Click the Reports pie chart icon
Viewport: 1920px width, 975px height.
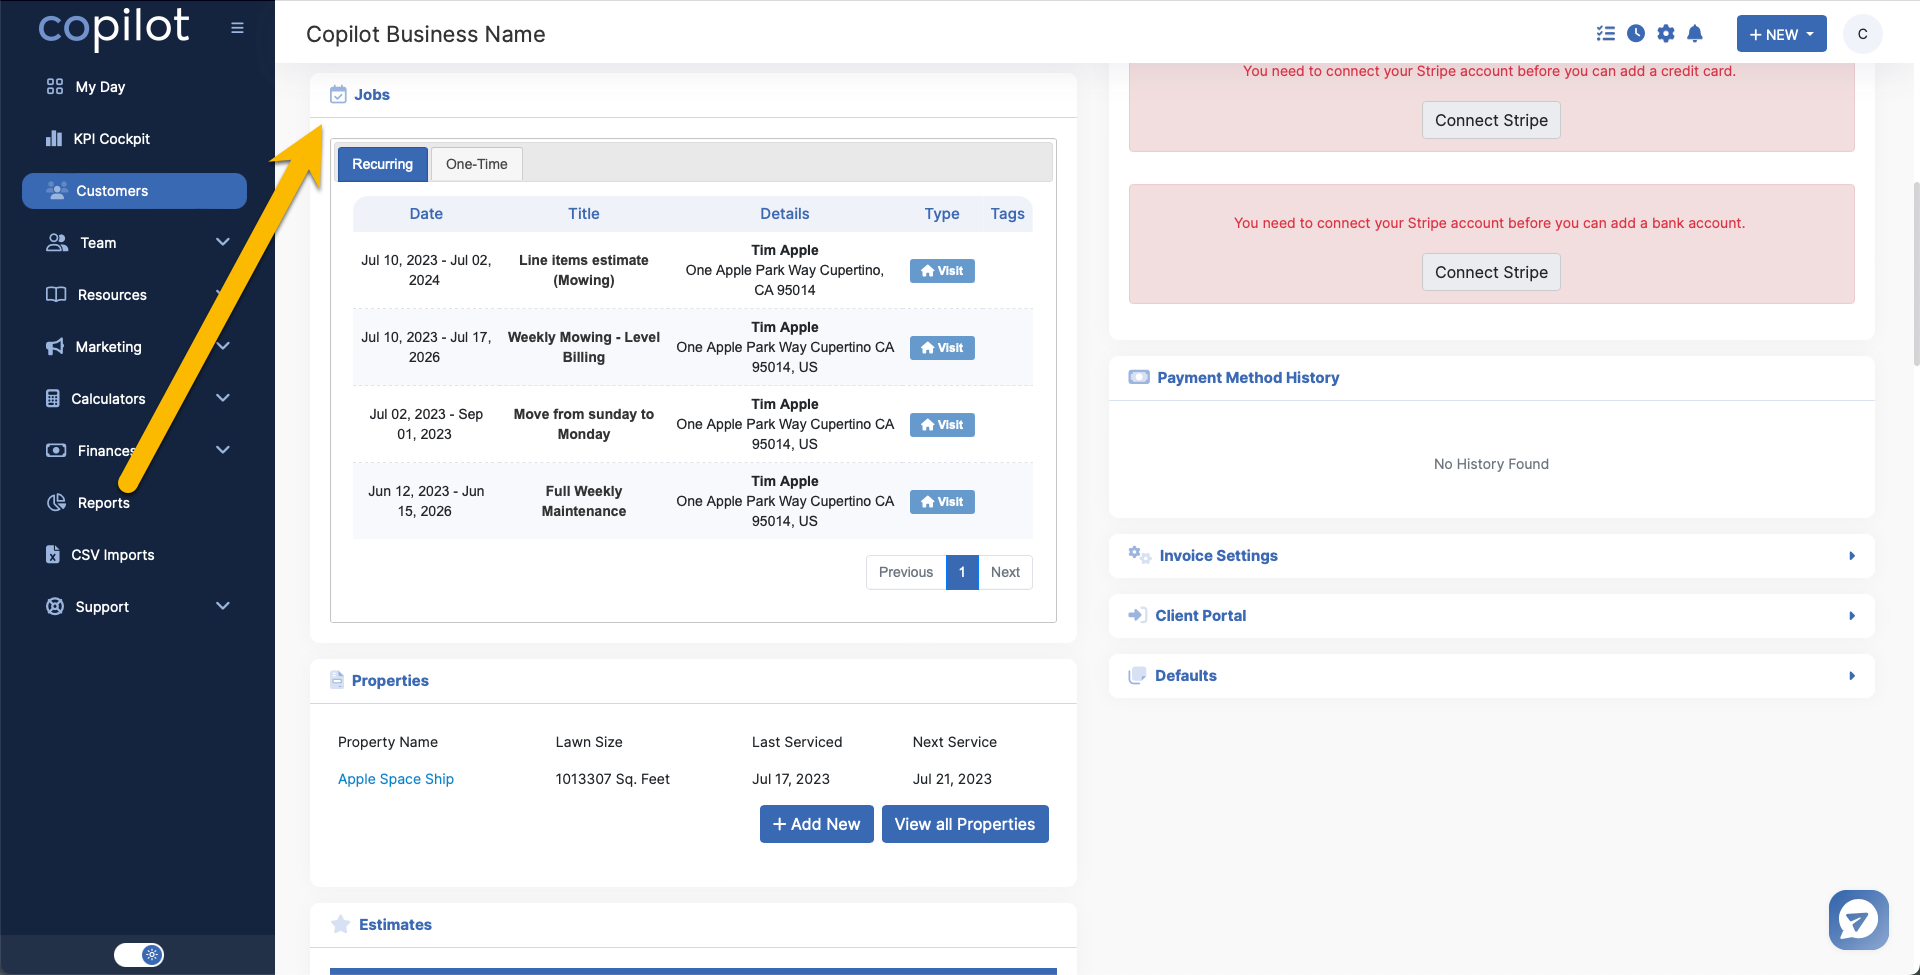(x=56, y=503)
